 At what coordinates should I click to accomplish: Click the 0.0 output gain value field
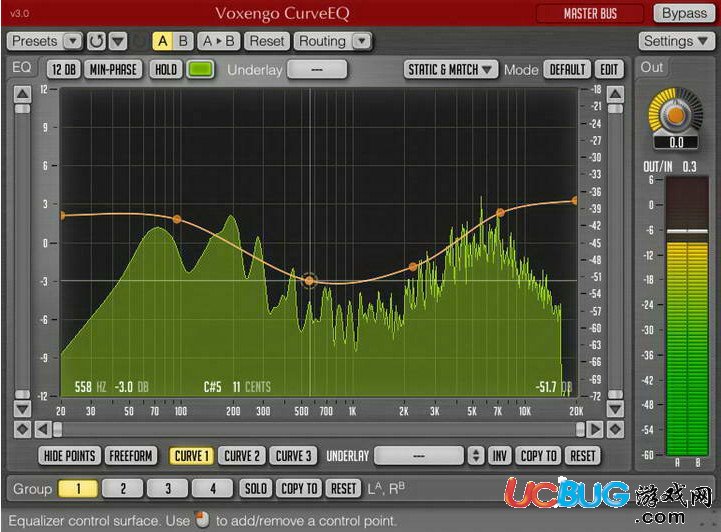click(676, 143)
